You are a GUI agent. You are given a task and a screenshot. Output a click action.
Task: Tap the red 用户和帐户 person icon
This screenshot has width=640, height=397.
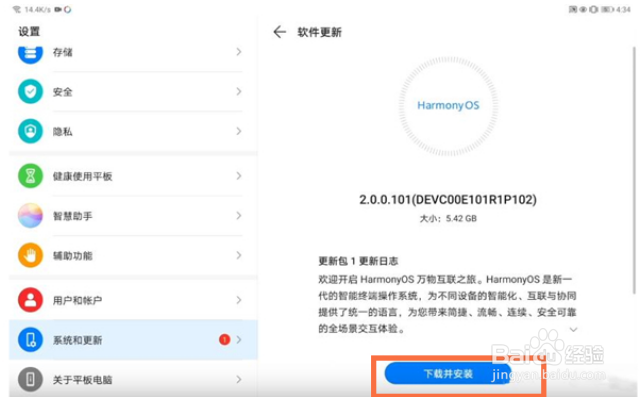(x=30, y=300)
